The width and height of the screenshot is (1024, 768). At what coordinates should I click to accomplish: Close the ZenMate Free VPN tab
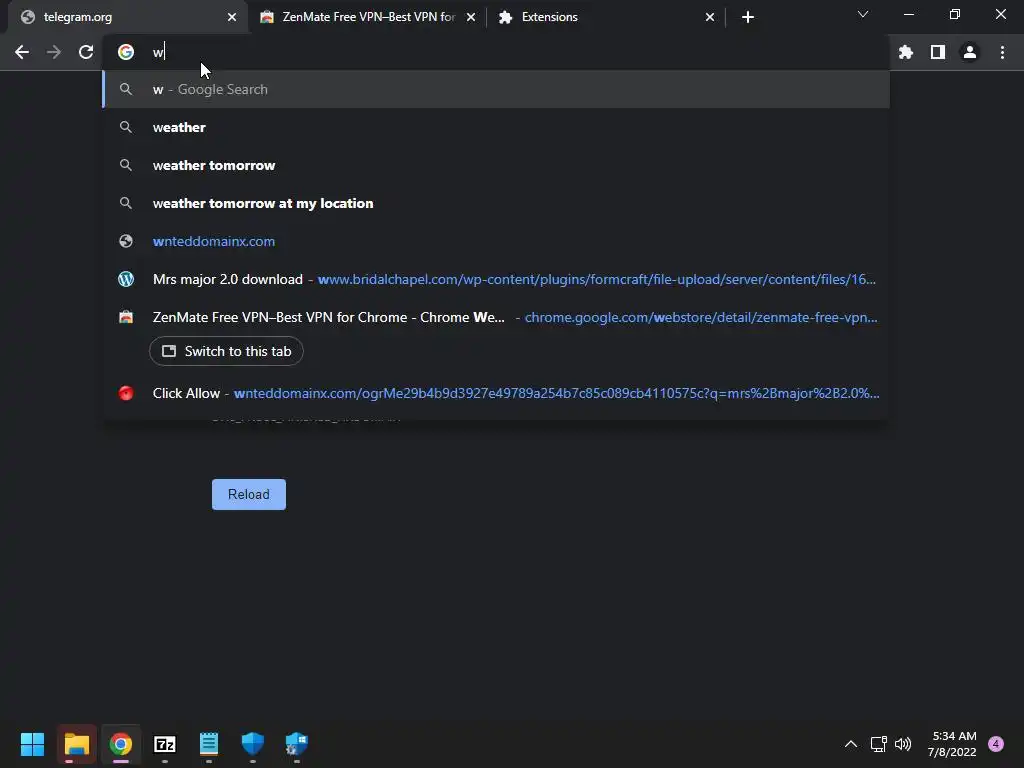[x=471, y=17]
